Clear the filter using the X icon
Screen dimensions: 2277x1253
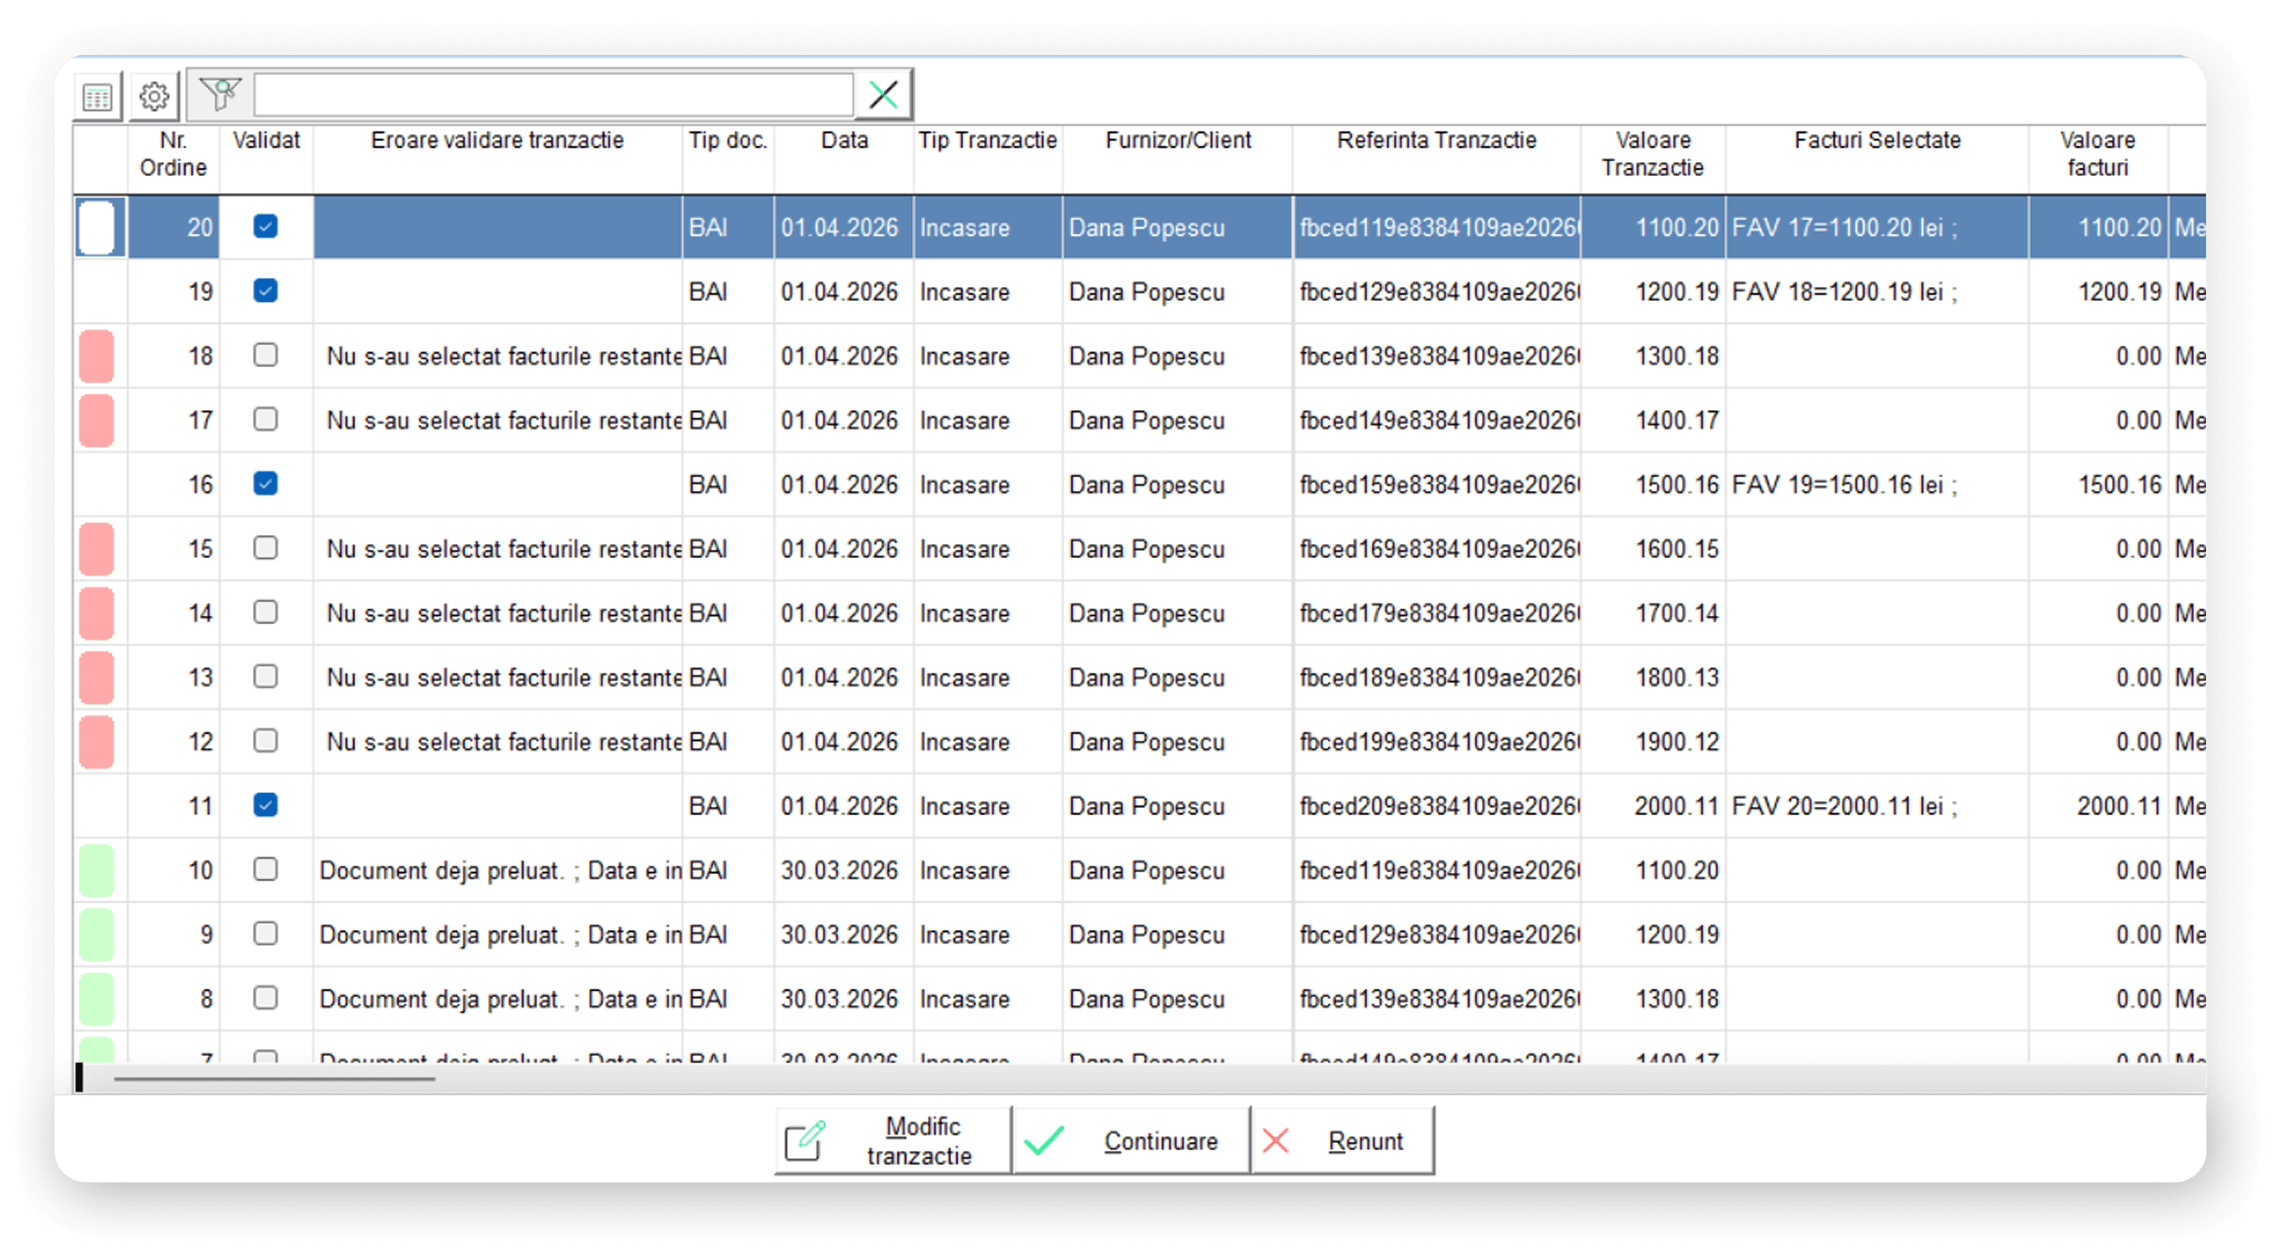coord(883,93)
